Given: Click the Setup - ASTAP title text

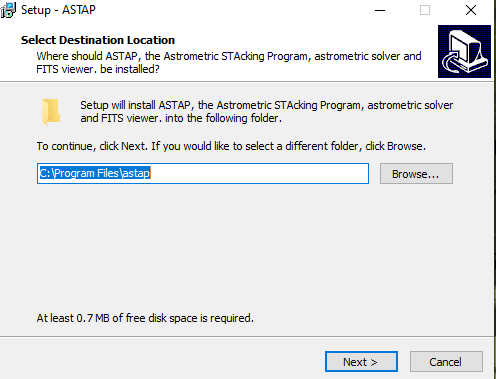Looking at the screenshot, I should click(58, 10).
